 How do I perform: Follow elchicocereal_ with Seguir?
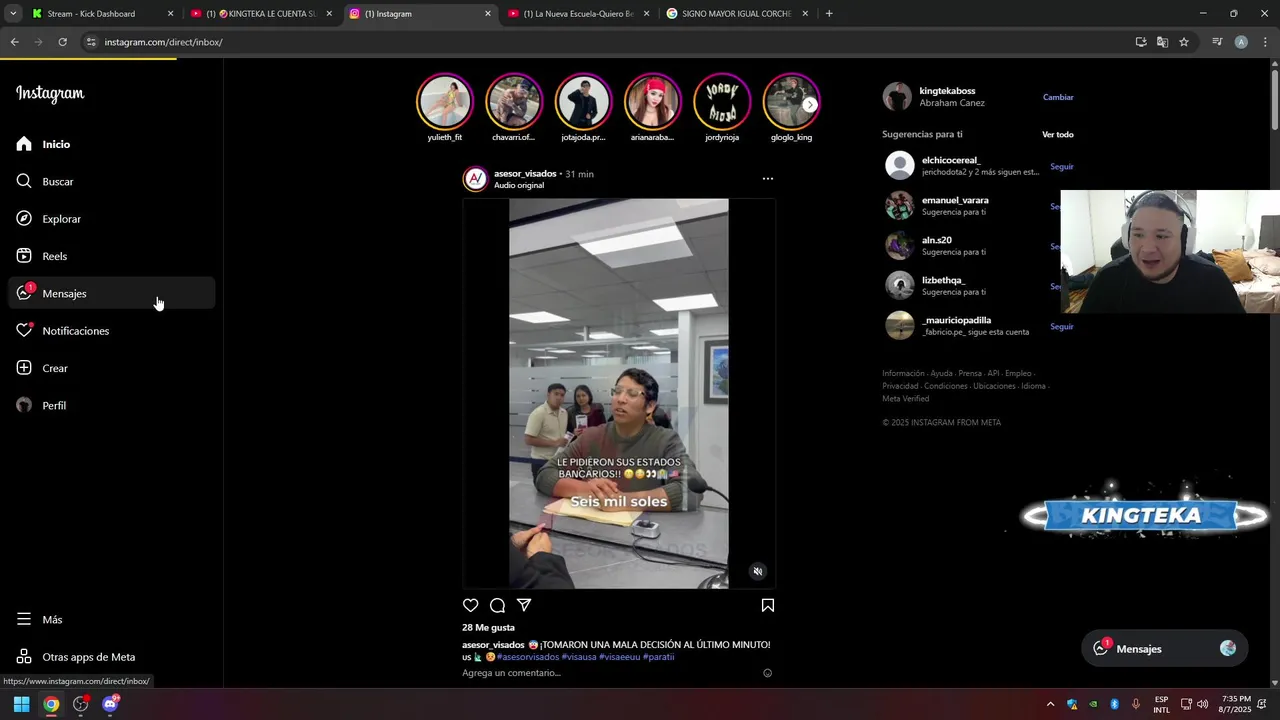coord(1061,166)
